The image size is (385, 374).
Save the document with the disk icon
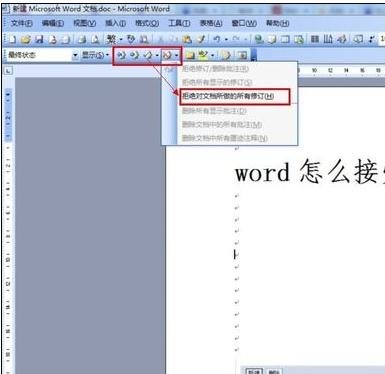(39, 40)
